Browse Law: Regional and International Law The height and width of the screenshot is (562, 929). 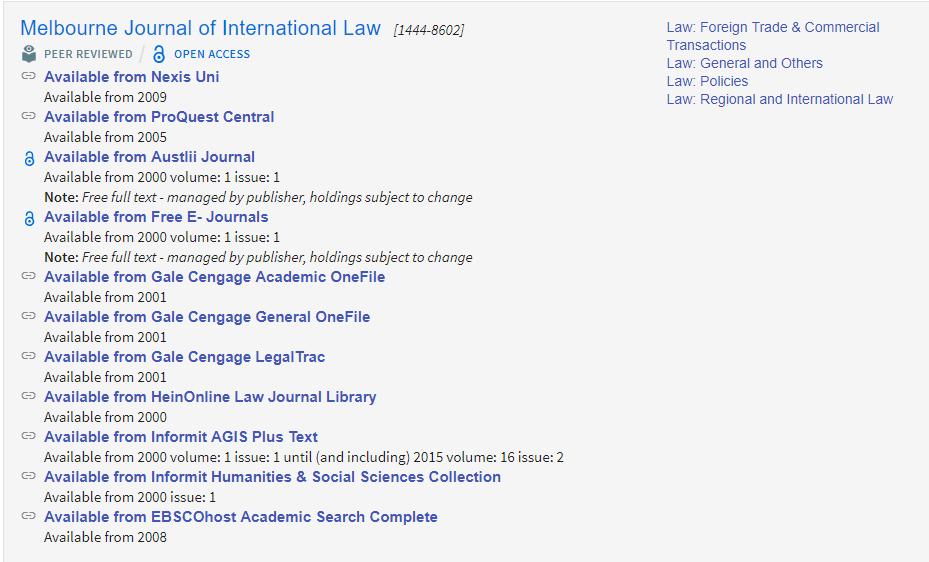coord(779,99)
